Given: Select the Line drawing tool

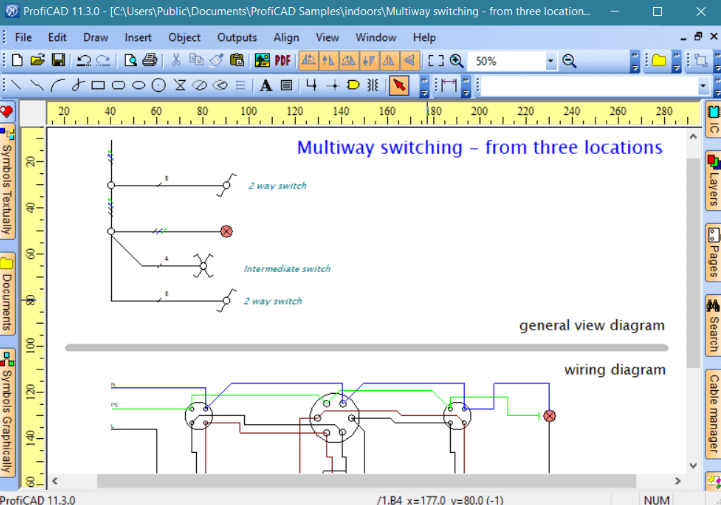Looking at the screenshot, I should (x=16, y=85).
